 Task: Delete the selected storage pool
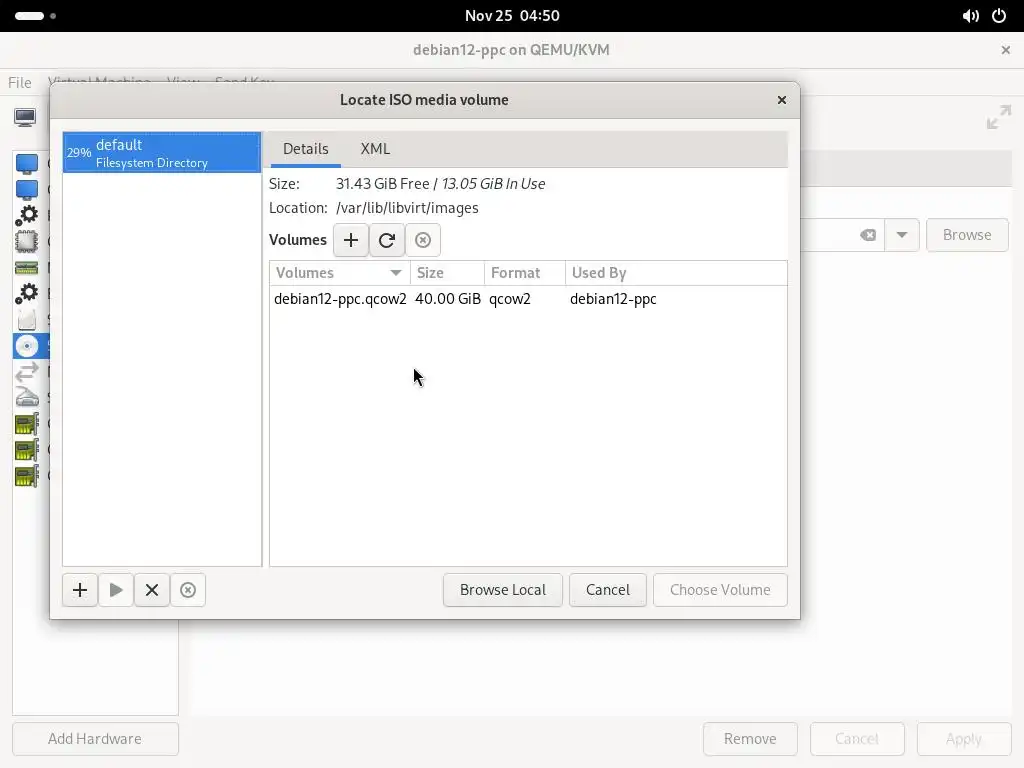[187, 590]
